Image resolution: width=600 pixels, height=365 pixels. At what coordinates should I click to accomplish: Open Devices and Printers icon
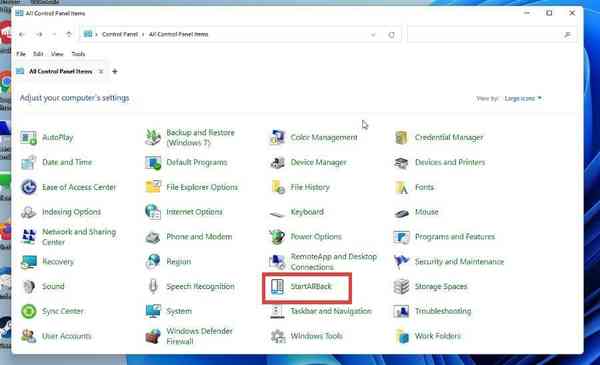401,162
